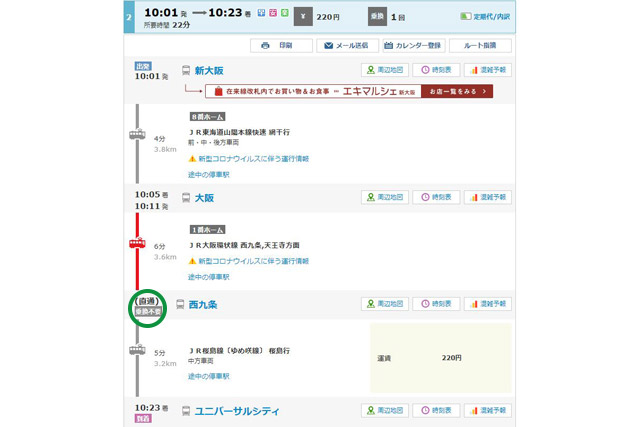Check congestion forecast for 西九条
This screenshot has width=640, height=427.
click(x=488, y=304)
